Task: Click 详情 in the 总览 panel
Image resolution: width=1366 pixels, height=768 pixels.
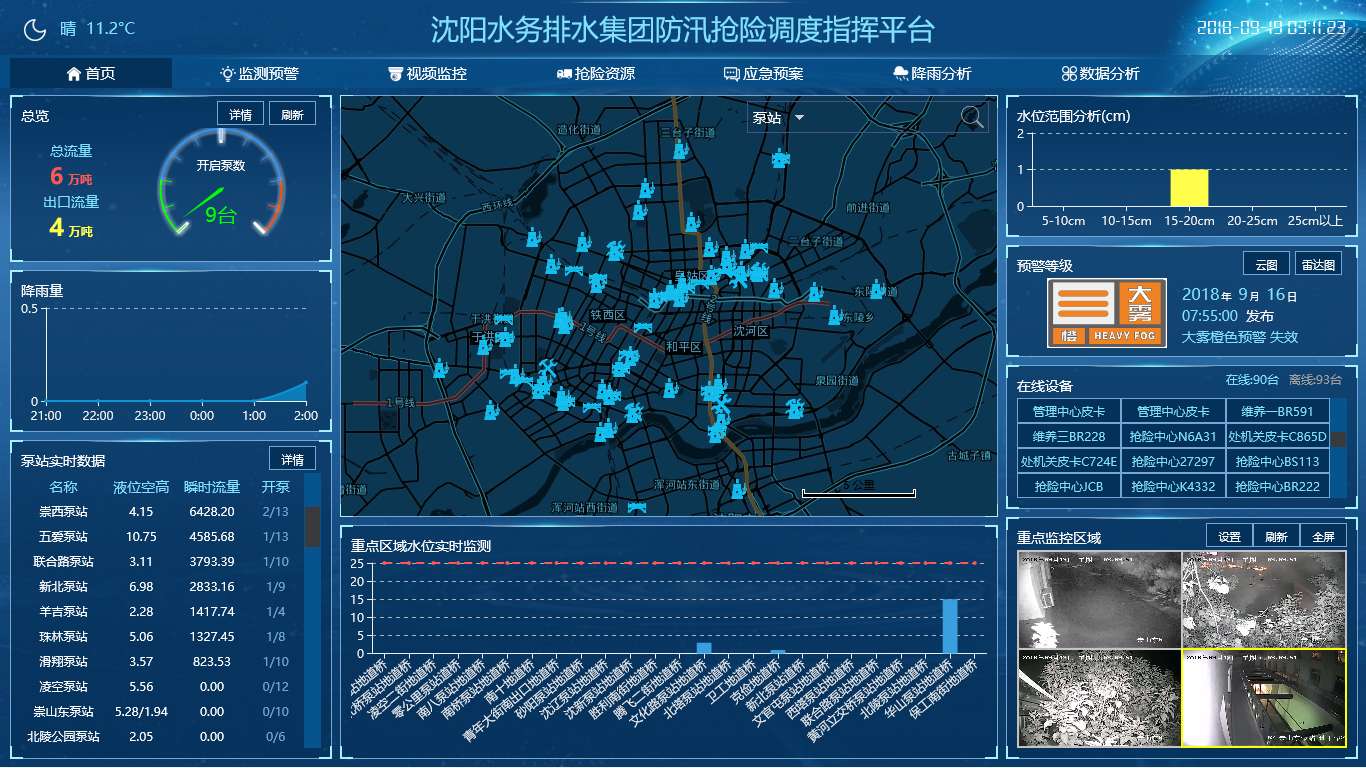Action: 240,113
